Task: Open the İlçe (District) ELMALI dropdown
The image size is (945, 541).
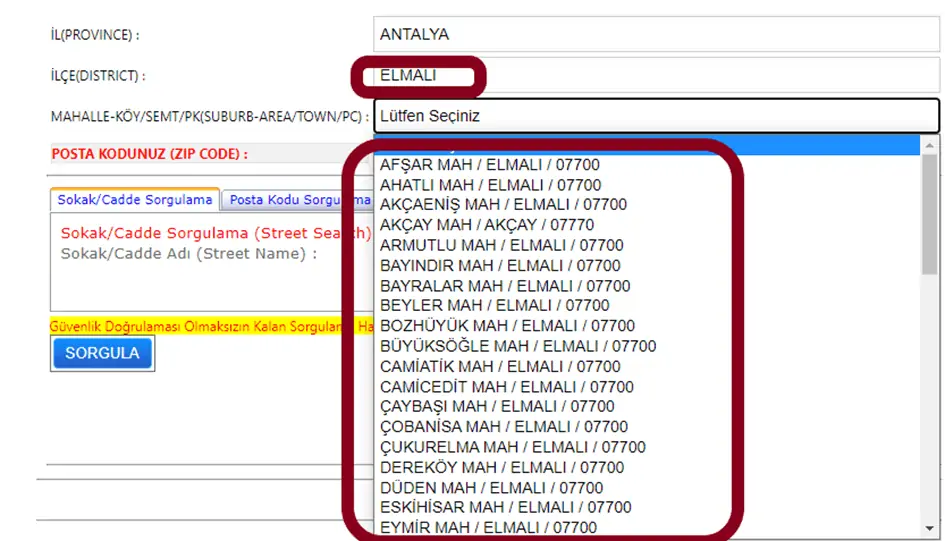Action: [655, 75]
